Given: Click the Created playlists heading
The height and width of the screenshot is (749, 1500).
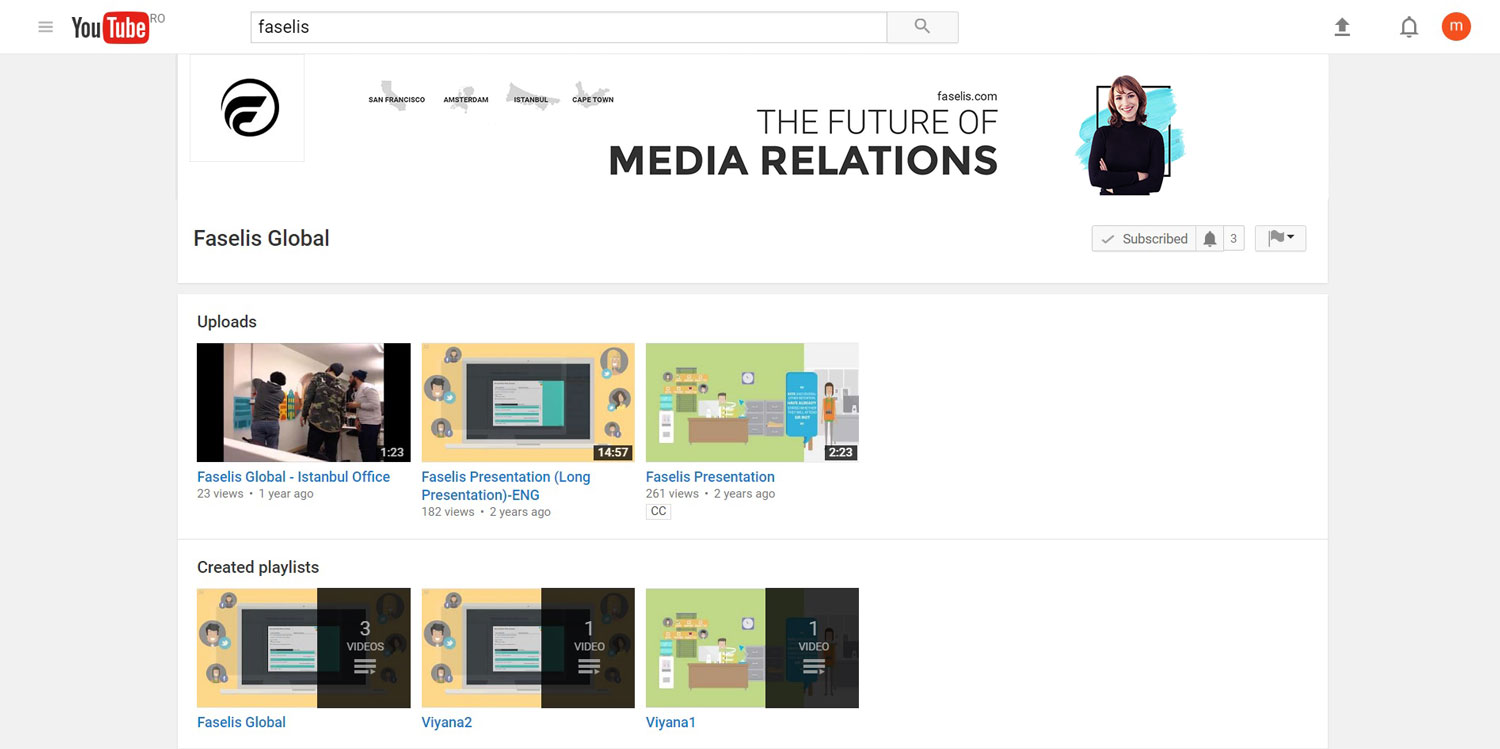Looking at the screenshot, I should (x=258, y=567).
